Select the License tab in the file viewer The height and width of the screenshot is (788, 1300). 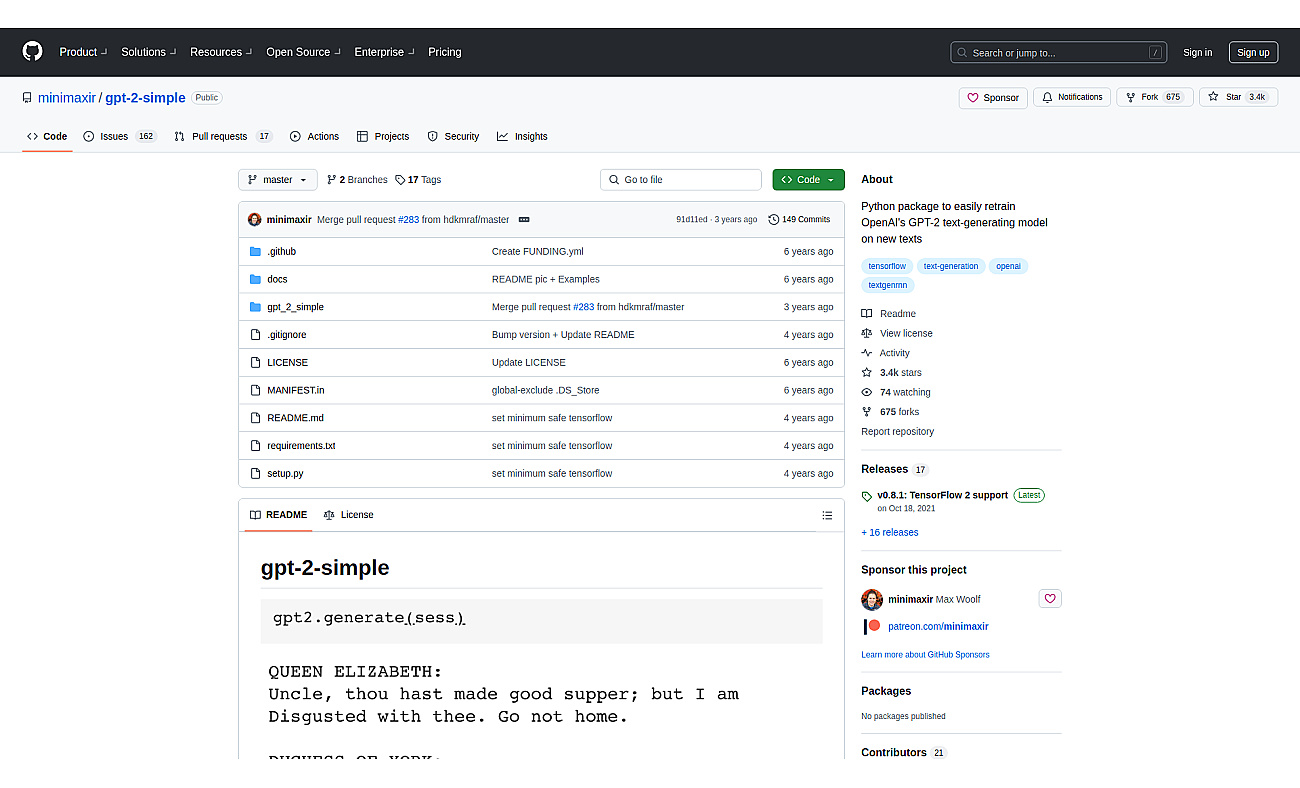(x=348, y=515)
